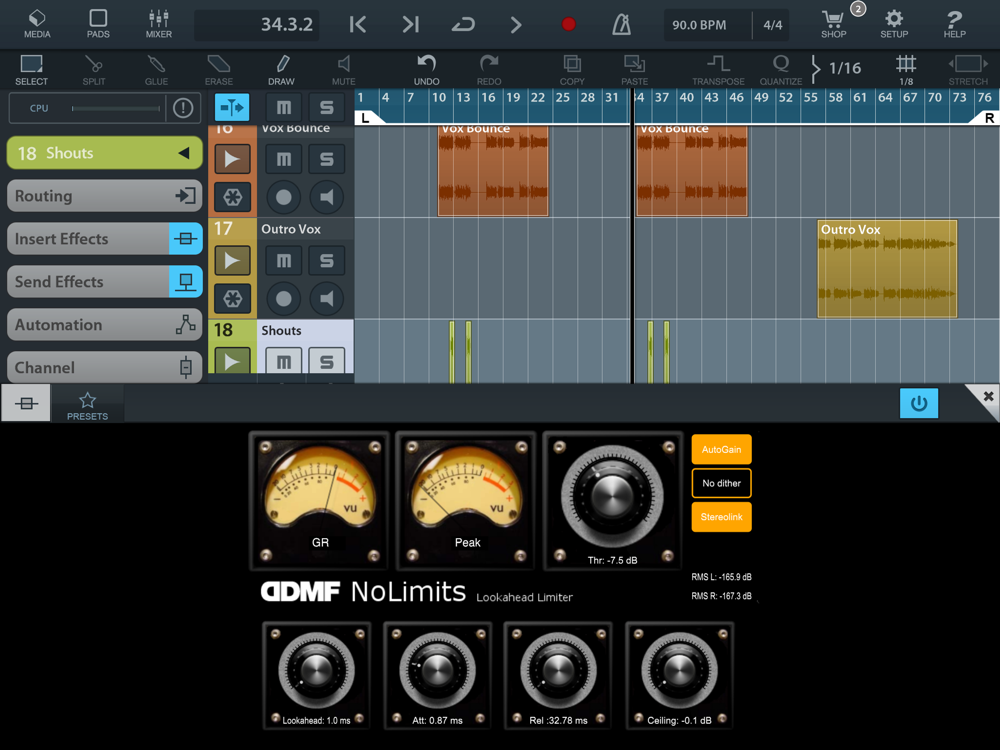
Task: Redo the last action
Action: [489, 70]
